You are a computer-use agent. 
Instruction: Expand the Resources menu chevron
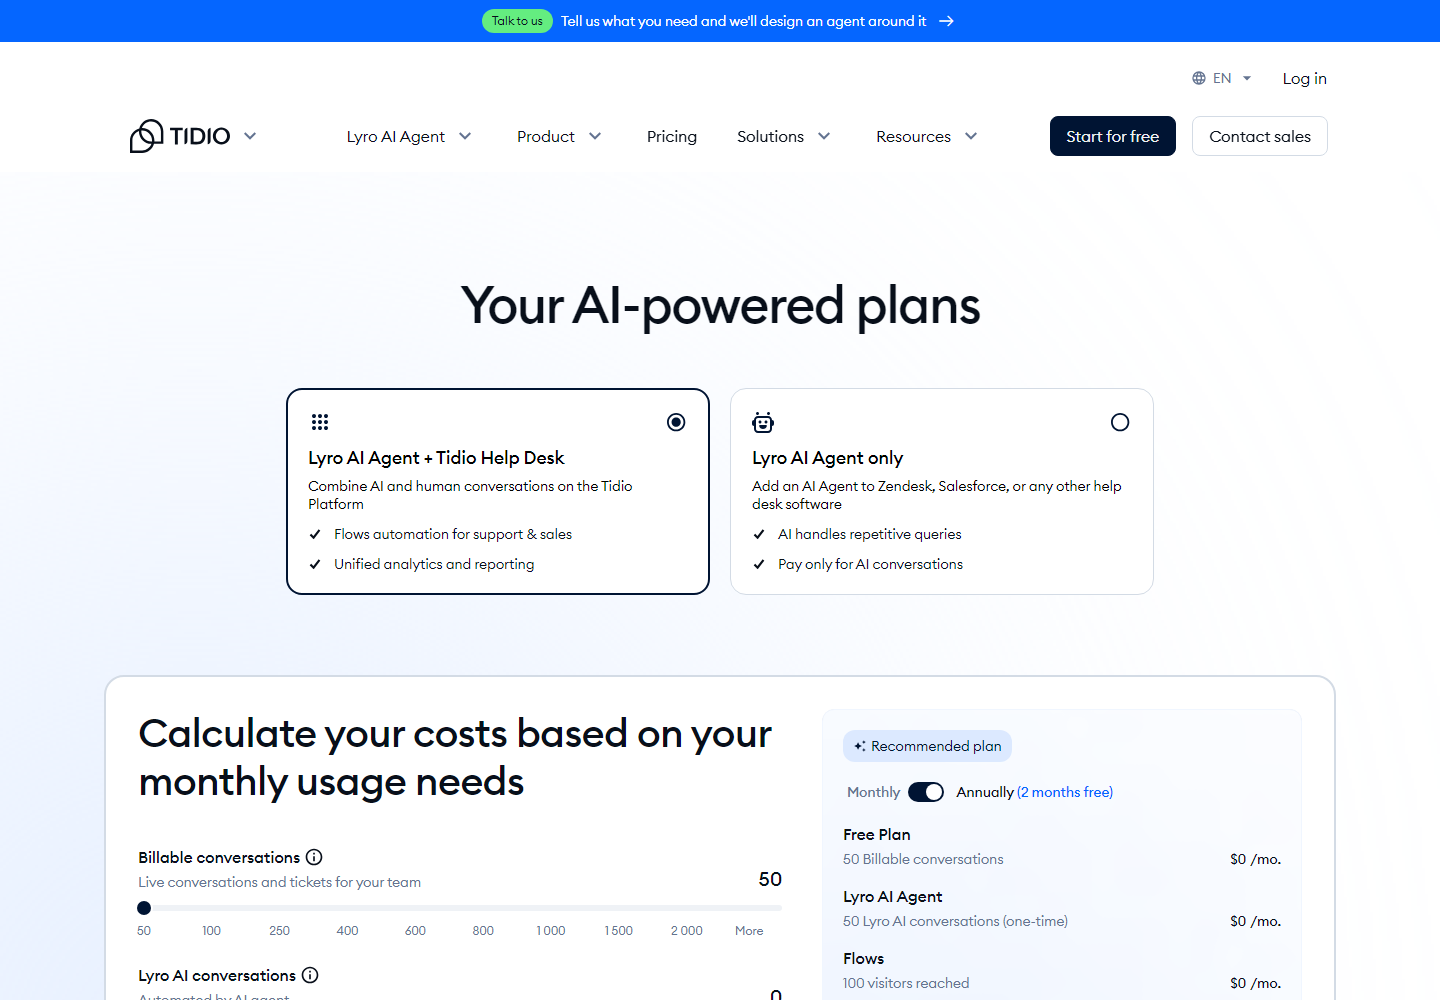coord(971,136)
